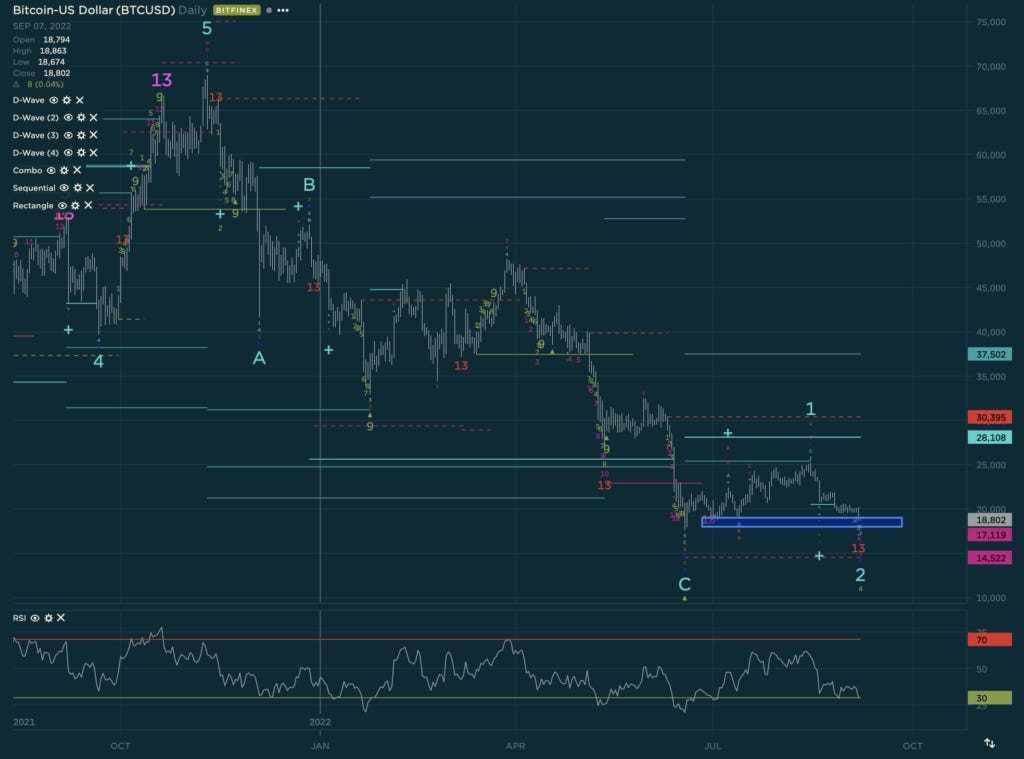This screenshot has height=759, width=1024.
Task: Click the magenta 13 label near the October high
Action: point(162,80)
